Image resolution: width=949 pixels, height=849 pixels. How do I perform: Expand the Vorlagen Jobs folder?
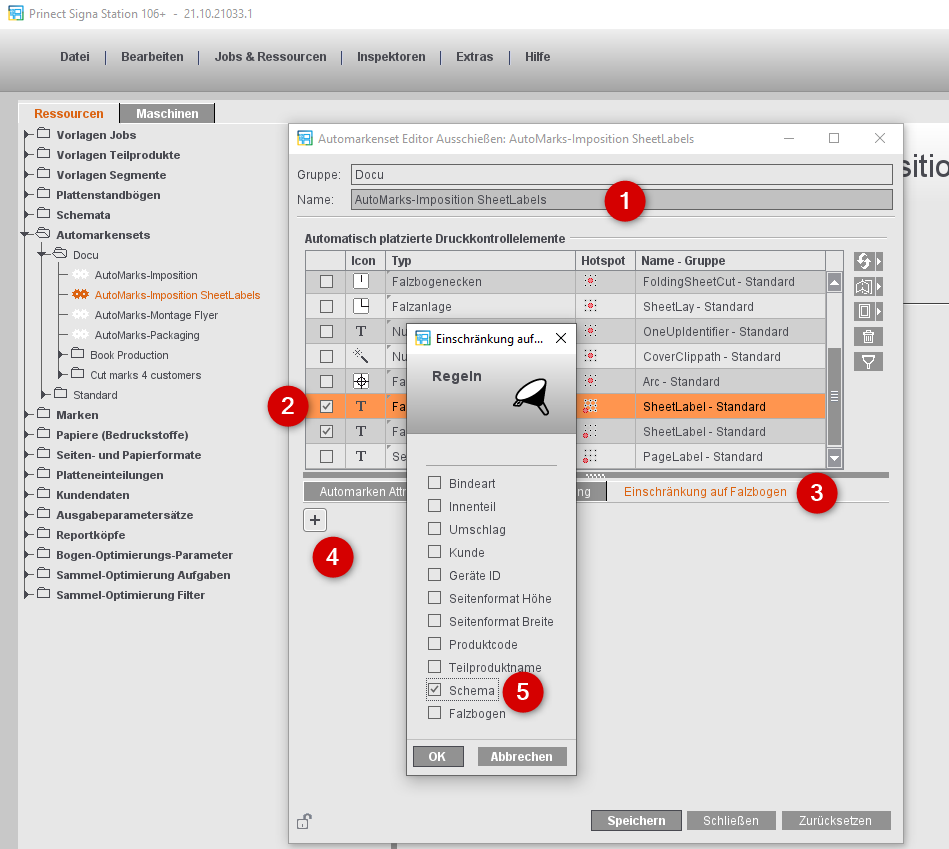tap(27, 134)
